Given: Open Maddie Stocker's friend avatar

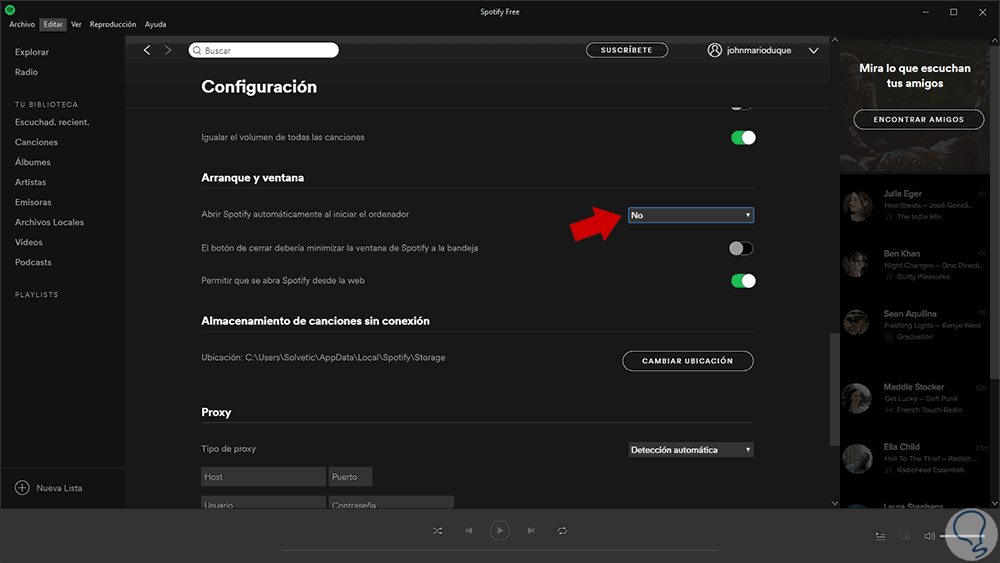Looking at the screenshot, I should [x=857, y=398].
